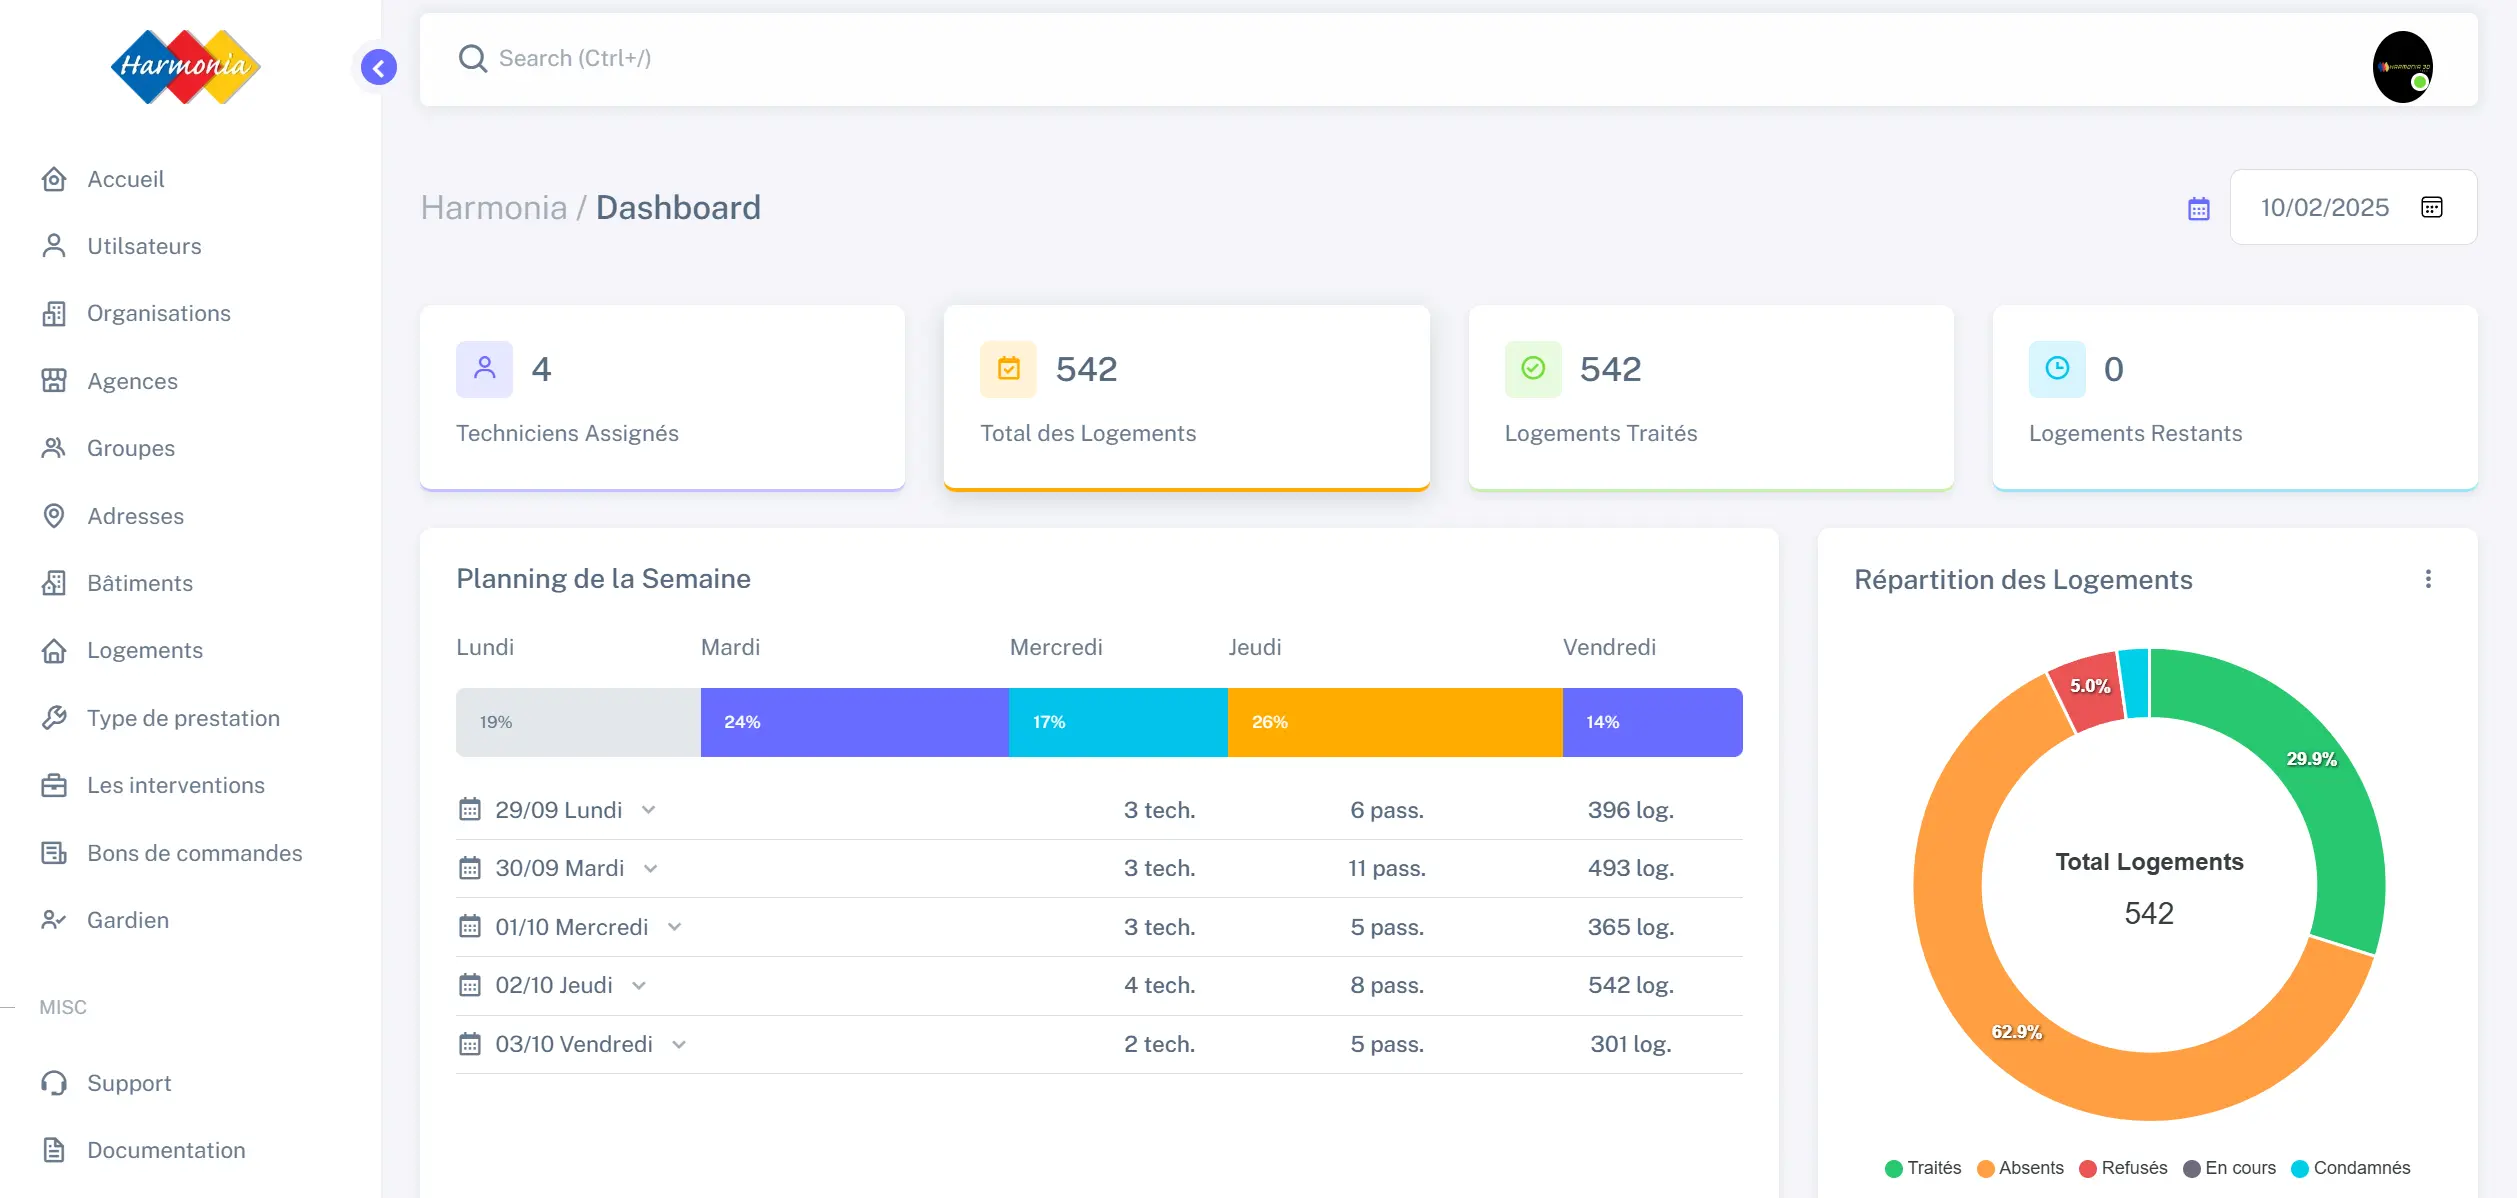Click the Mardi 24% segment of the planning bar
2517x1198 pixels.
click(852, 721)
